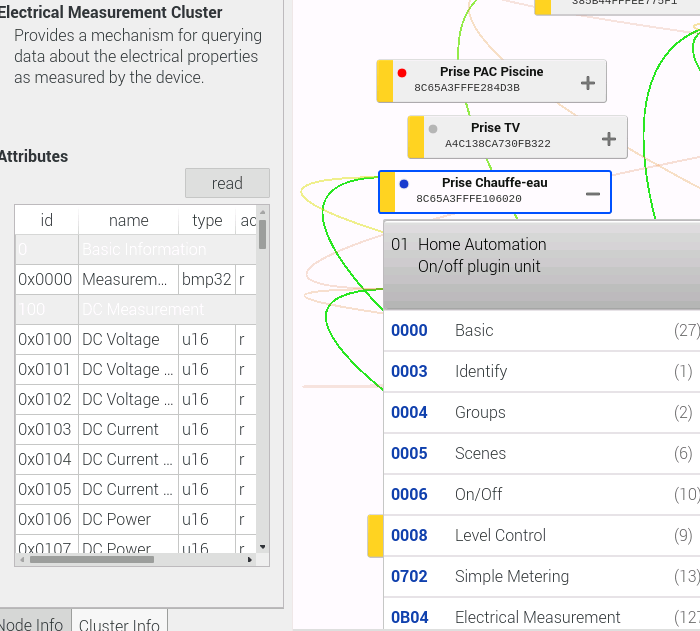The height and width of the screenshot is (631, 700).
Task: Click the type column header
Action: (x=207, y=220)
